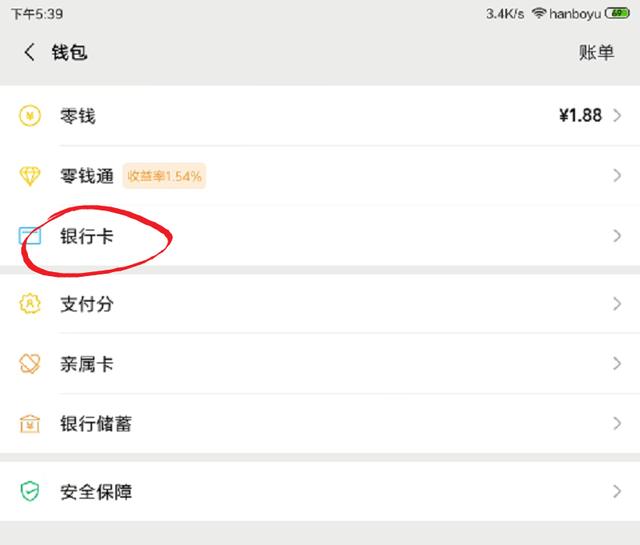Select the 银行卡 menu entry
Viewport: 640px width, 545px height.
(x=320, y=236)
